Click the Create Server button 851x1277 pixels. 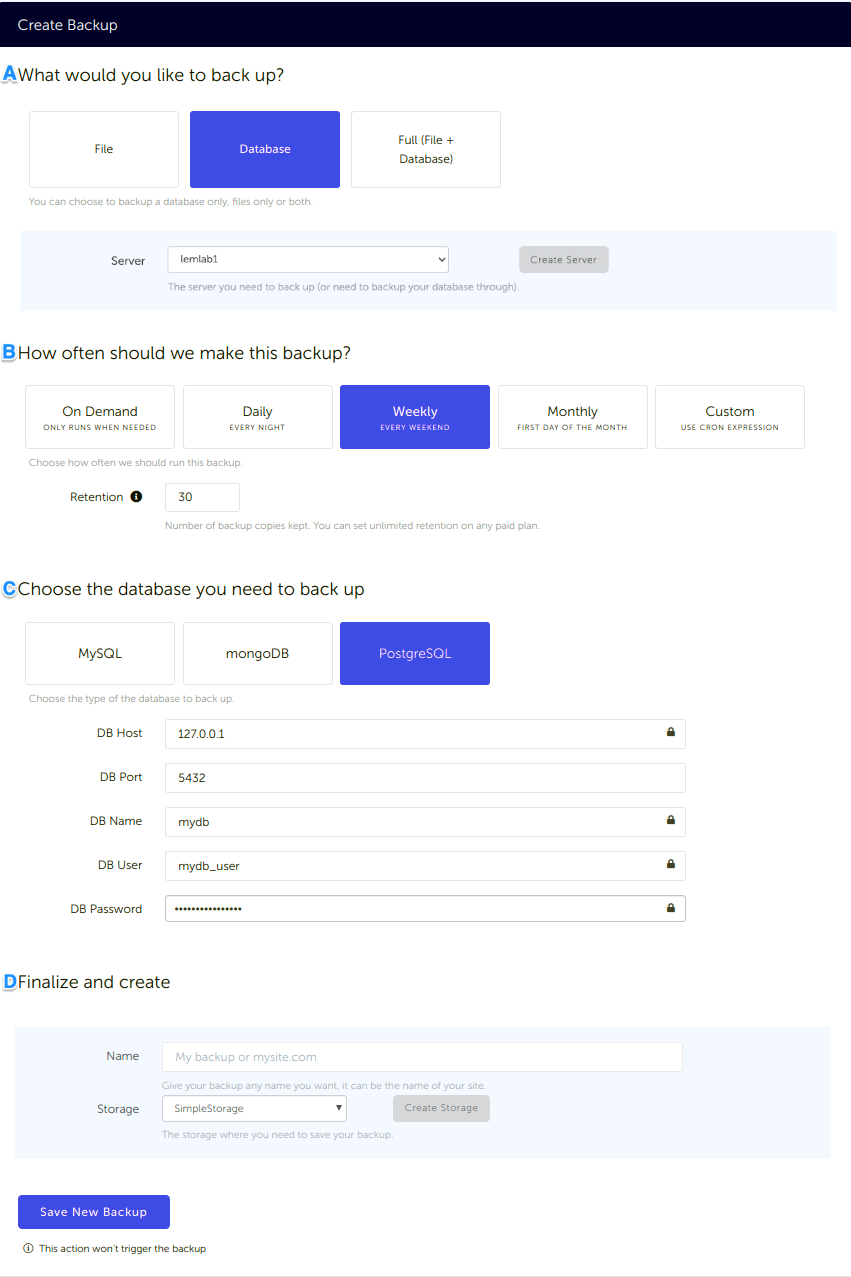point(563,258)
